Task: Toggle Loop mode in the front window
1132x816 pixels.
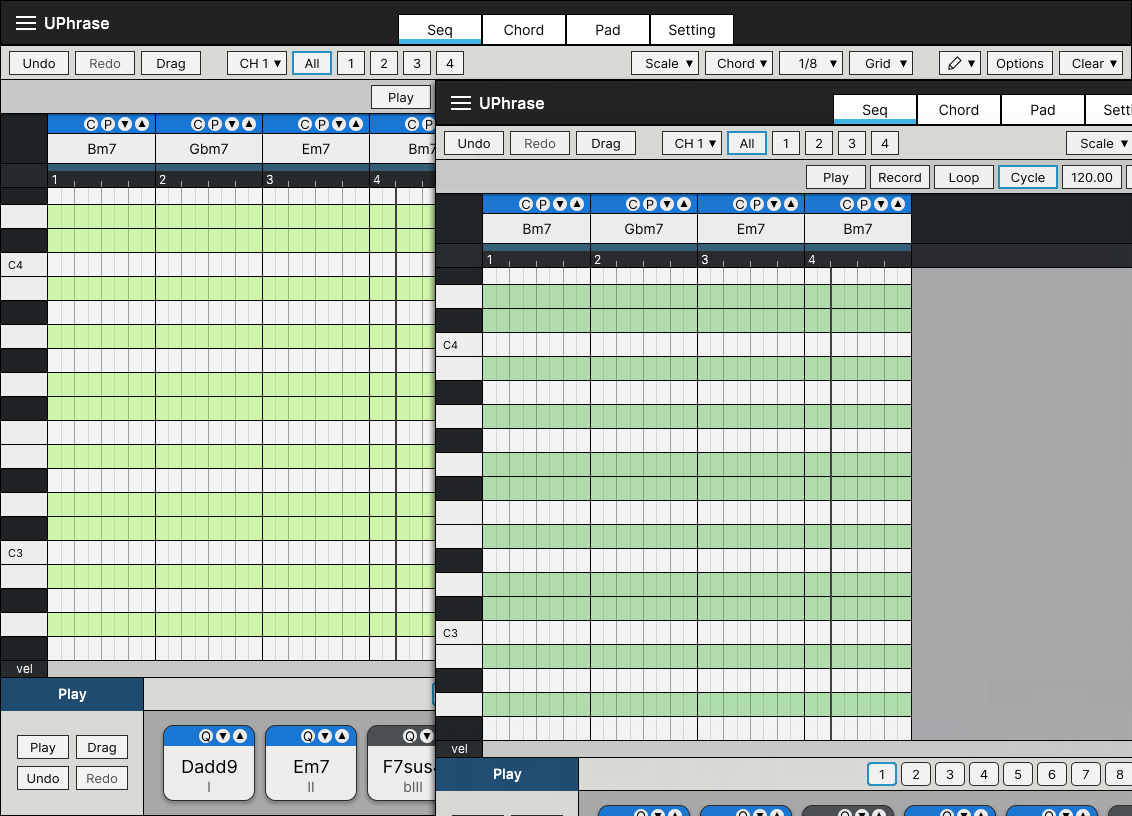Action: pos(964,178)
